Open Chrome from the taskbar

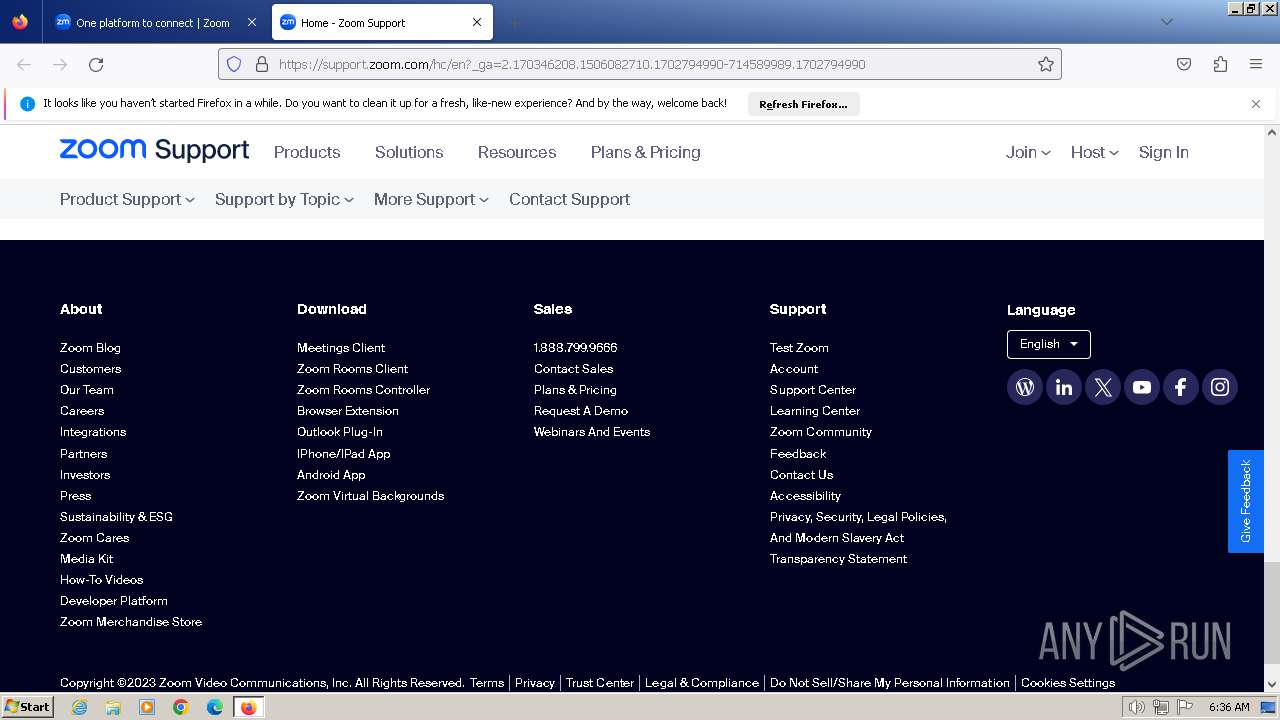pyautogui.click(x=181, y=707)
